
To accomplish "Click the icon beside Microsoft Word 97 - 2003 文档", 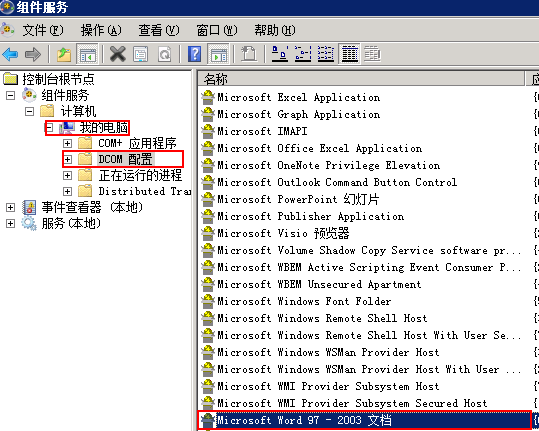I will point(208,421).
